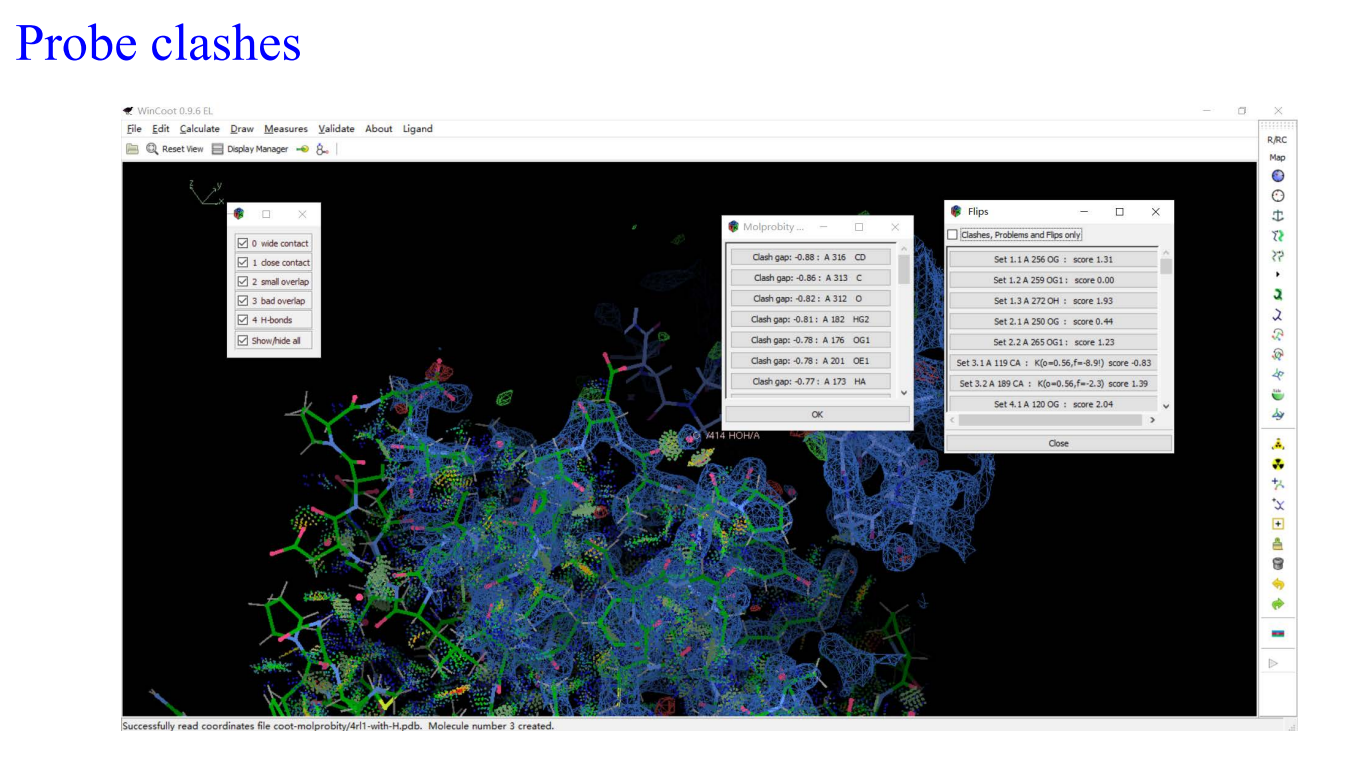The image size is (1345, 775).
Task: Open the Ligand menu
Action: (418, 129)
